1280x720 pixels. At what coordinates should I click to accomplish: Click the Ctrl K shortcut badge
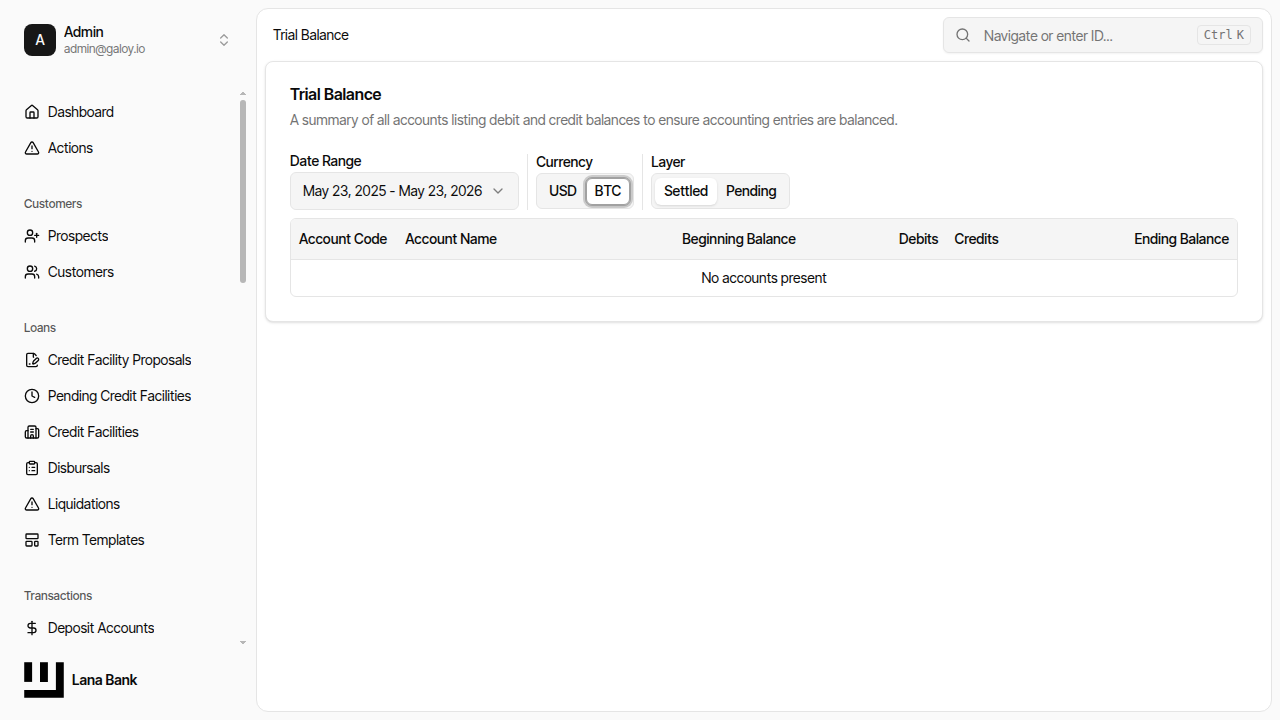point(1224,35)
